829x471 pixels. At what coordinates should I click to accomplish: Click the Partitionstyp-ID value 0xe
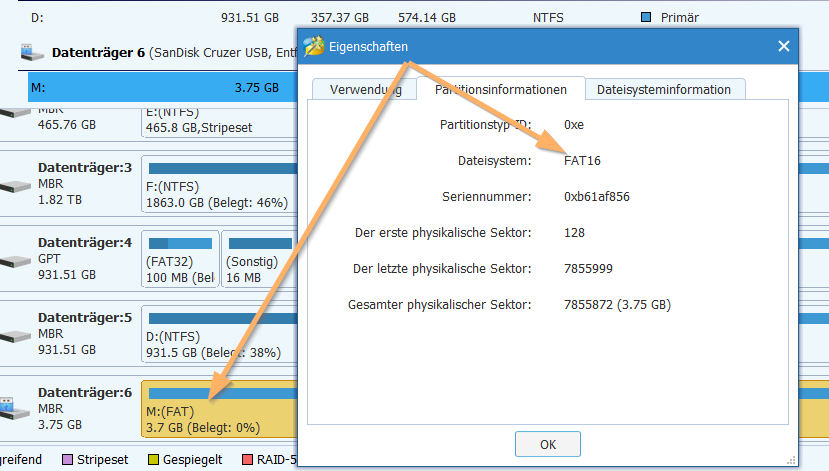tap(574, 125)
